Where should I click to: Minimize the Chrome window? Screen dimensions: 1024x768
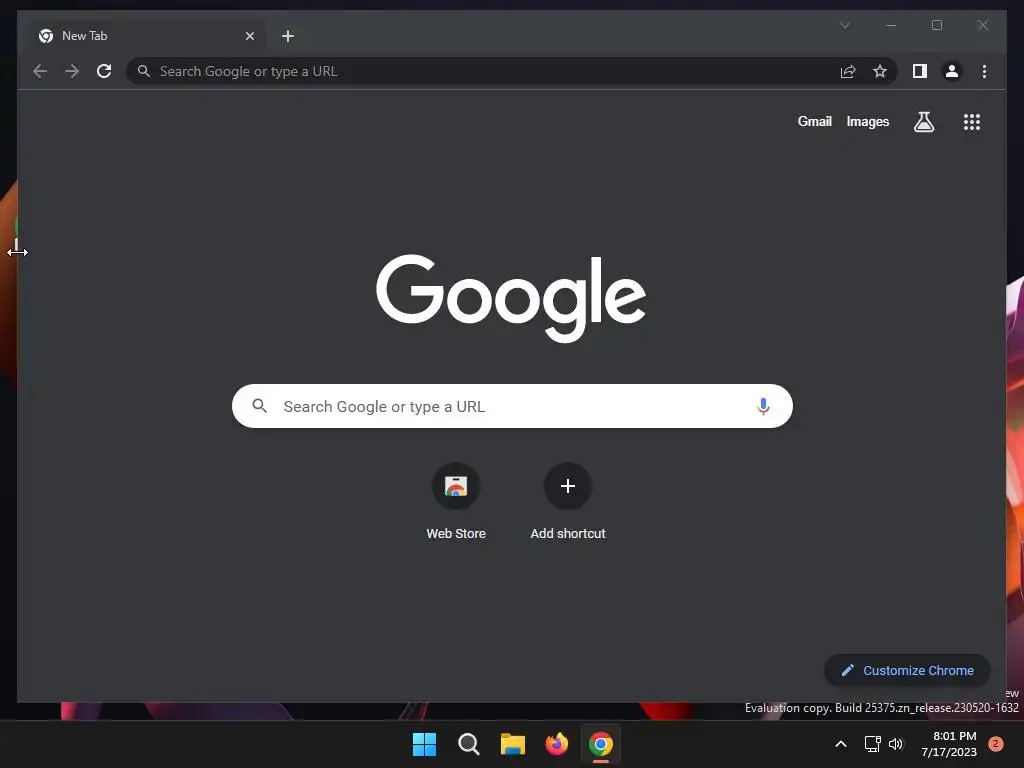coord(891,25)
